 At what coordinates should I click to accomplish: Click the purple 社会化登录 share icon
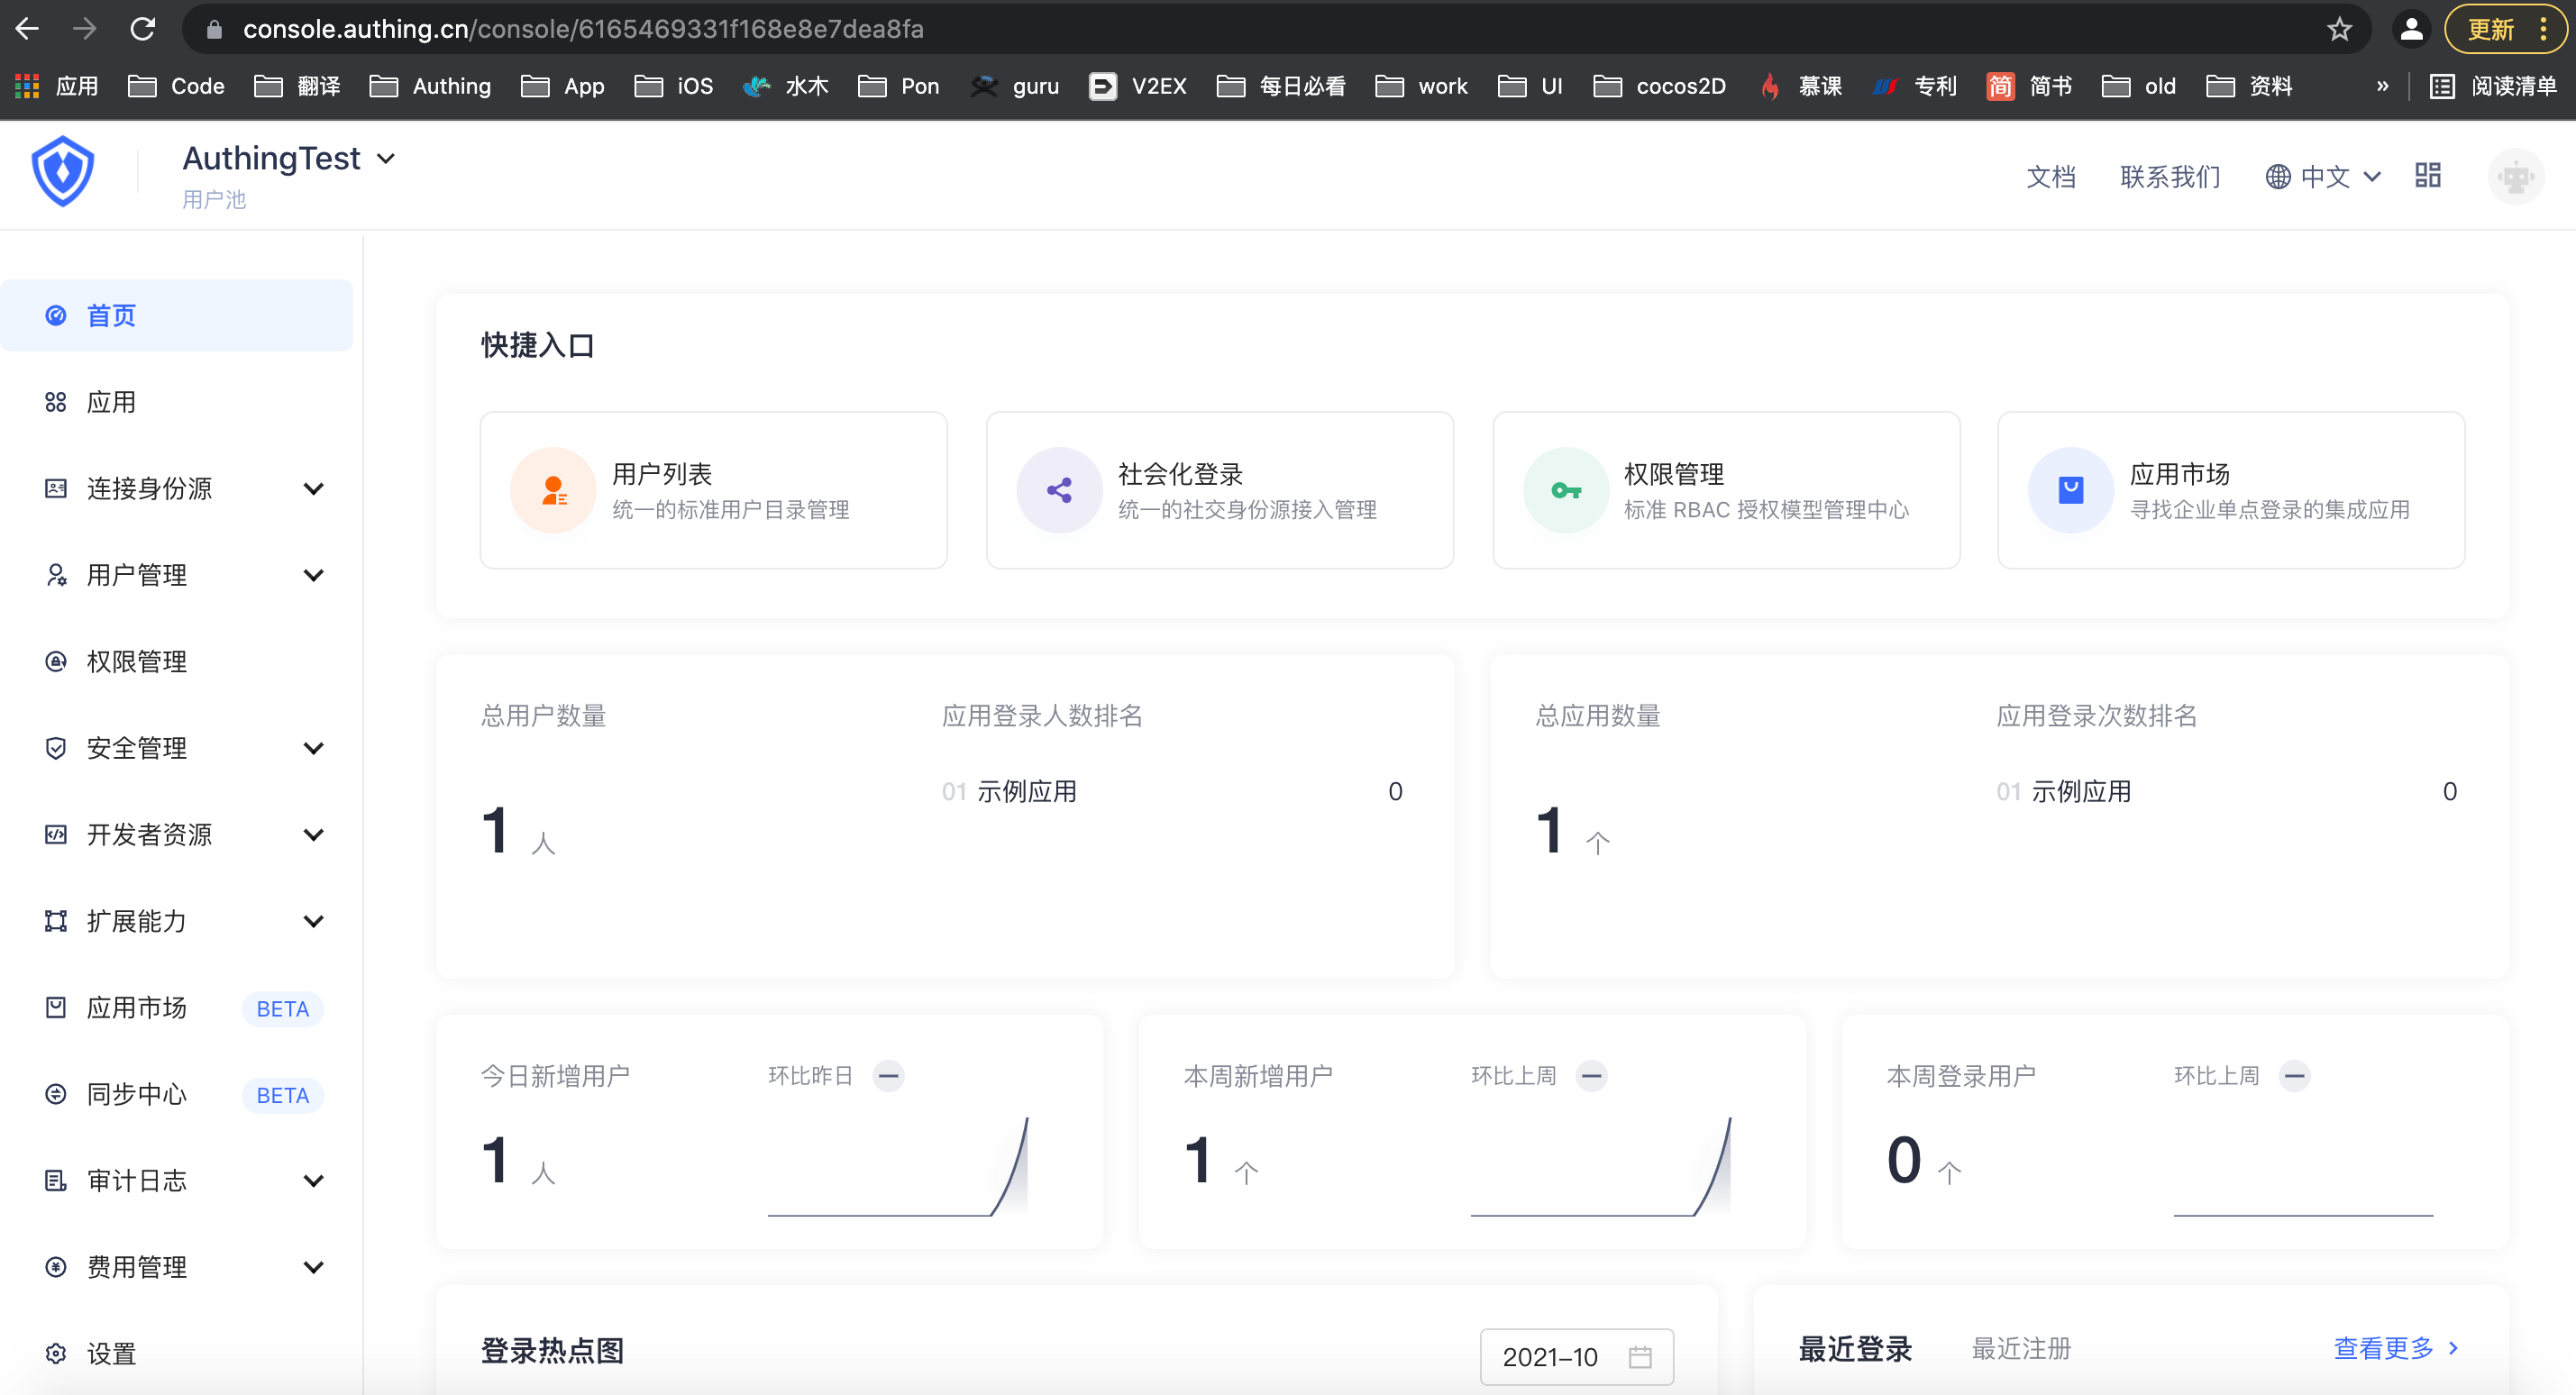tap(1059, 490)
